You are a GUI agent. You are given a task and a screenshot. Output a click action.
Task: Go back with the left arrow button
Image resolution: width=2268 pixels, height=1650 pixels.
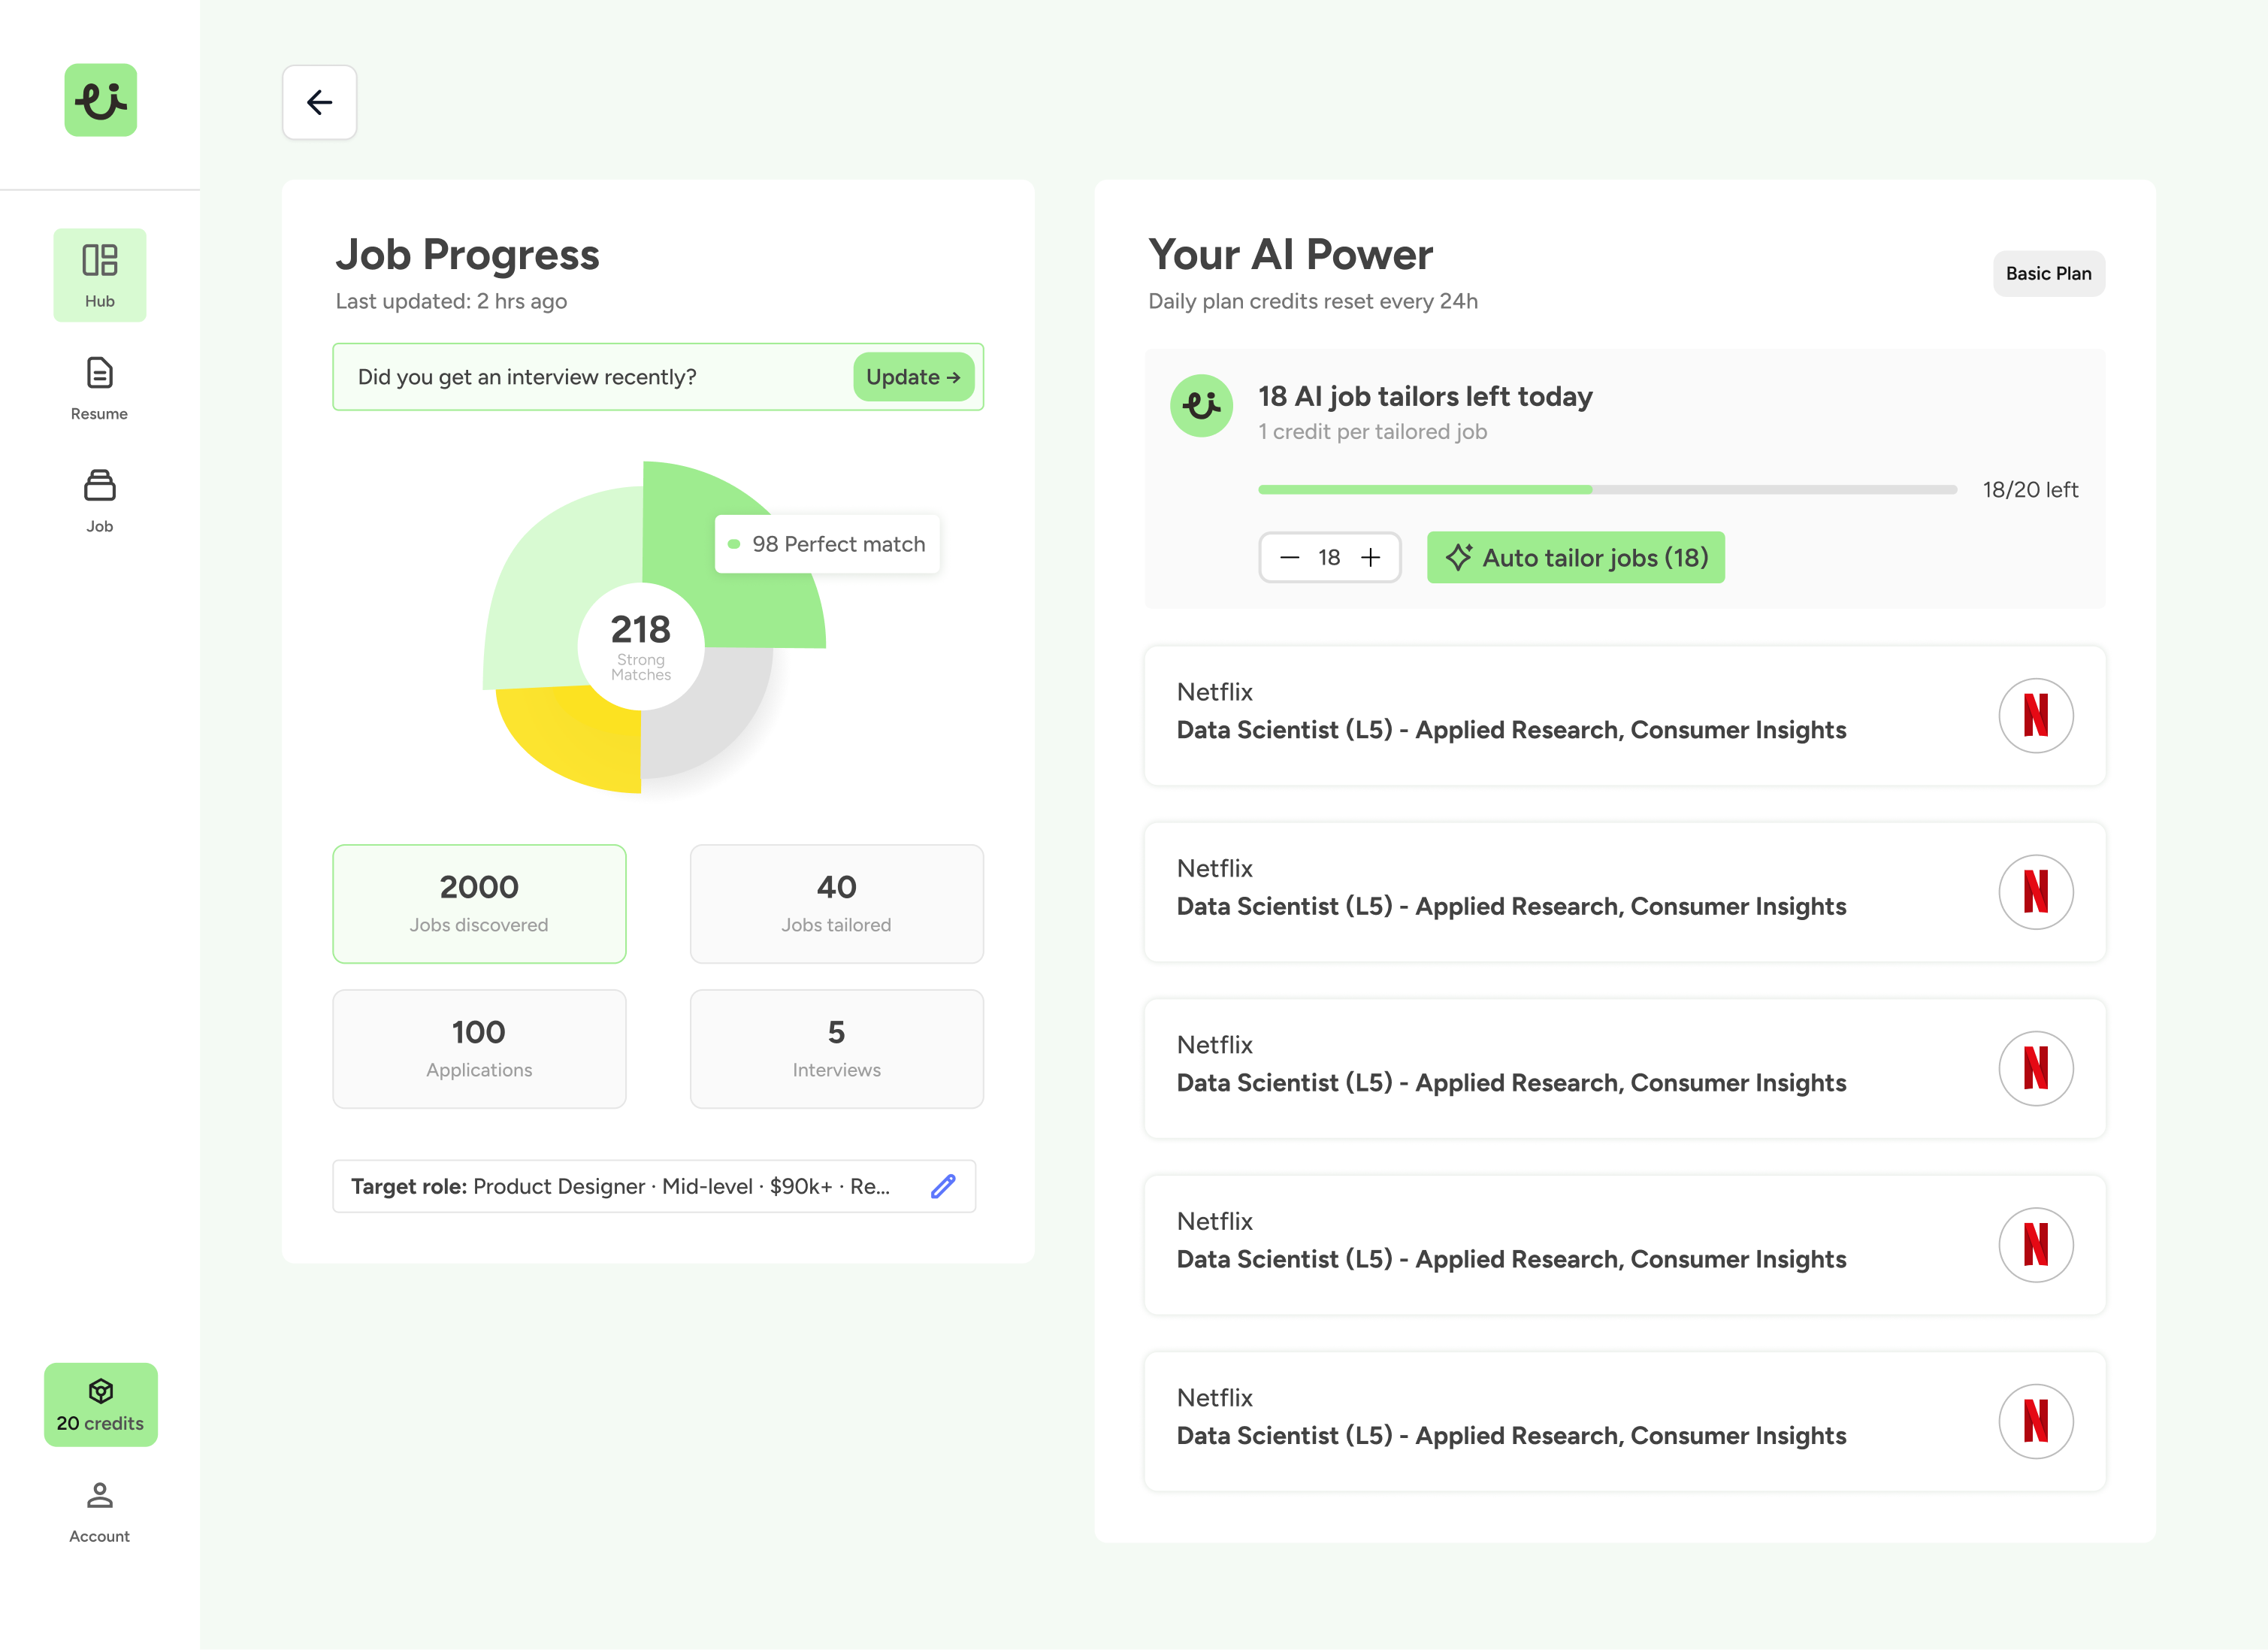319,102
